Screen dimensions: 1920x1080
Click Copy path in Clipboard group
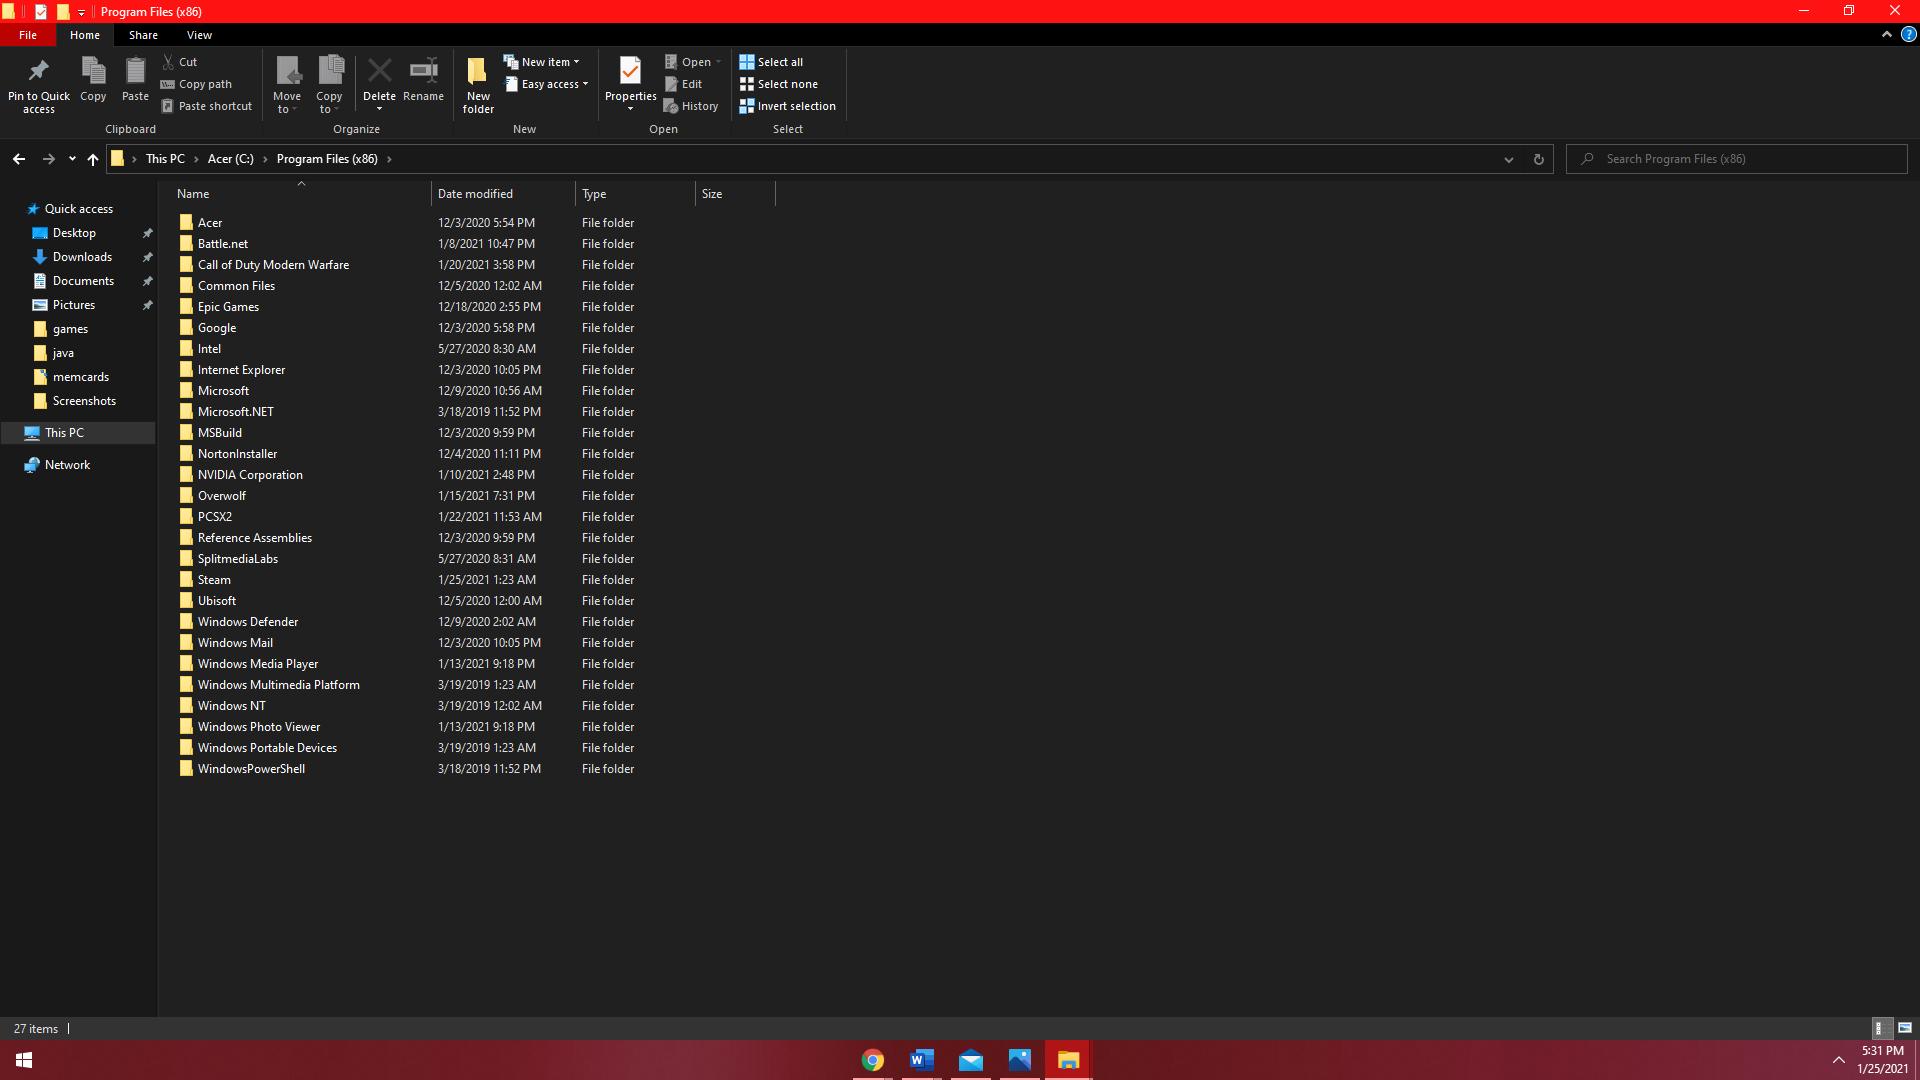(x=196, y=84)
